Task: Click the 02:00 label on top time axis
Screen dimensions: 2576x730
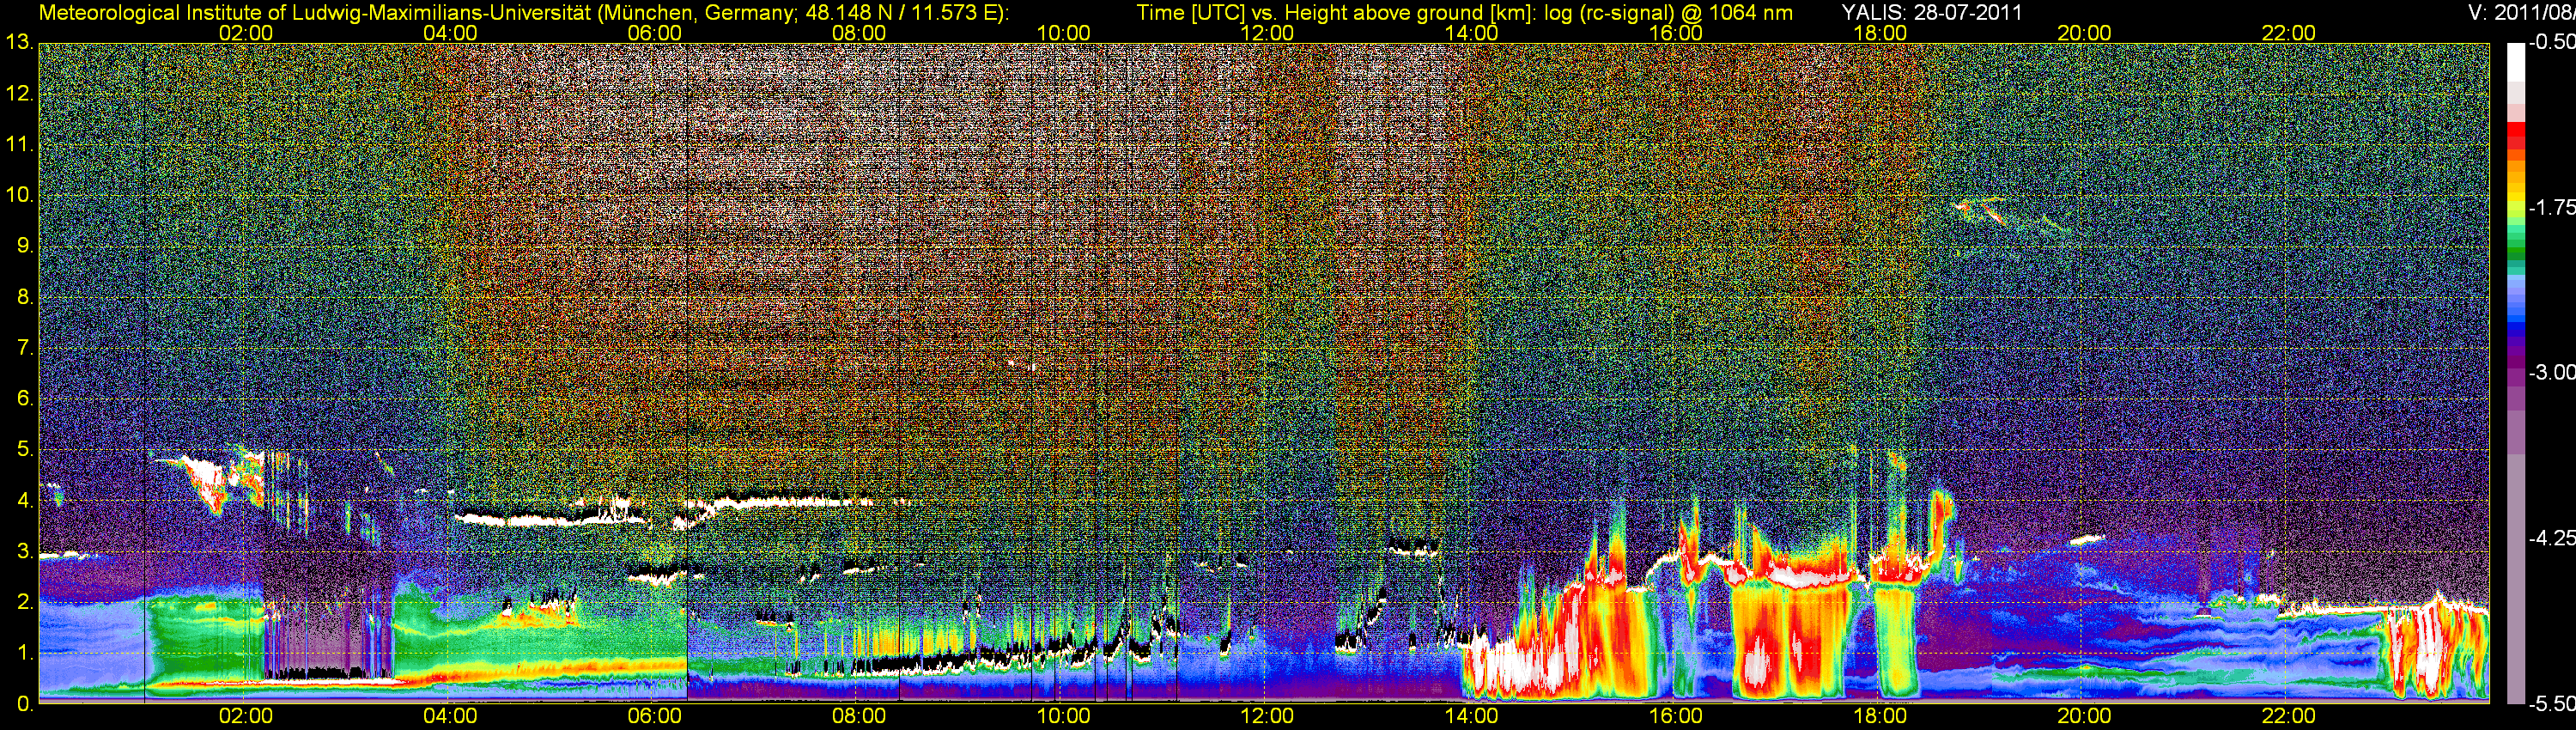Action: [x=245, y=33]
